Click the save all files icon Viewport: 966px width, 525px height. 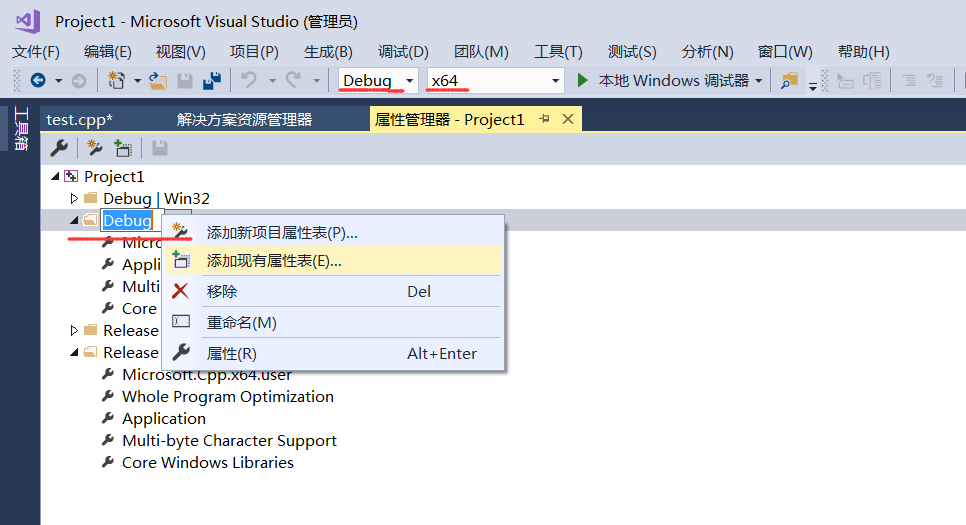[x=212, y=81]
